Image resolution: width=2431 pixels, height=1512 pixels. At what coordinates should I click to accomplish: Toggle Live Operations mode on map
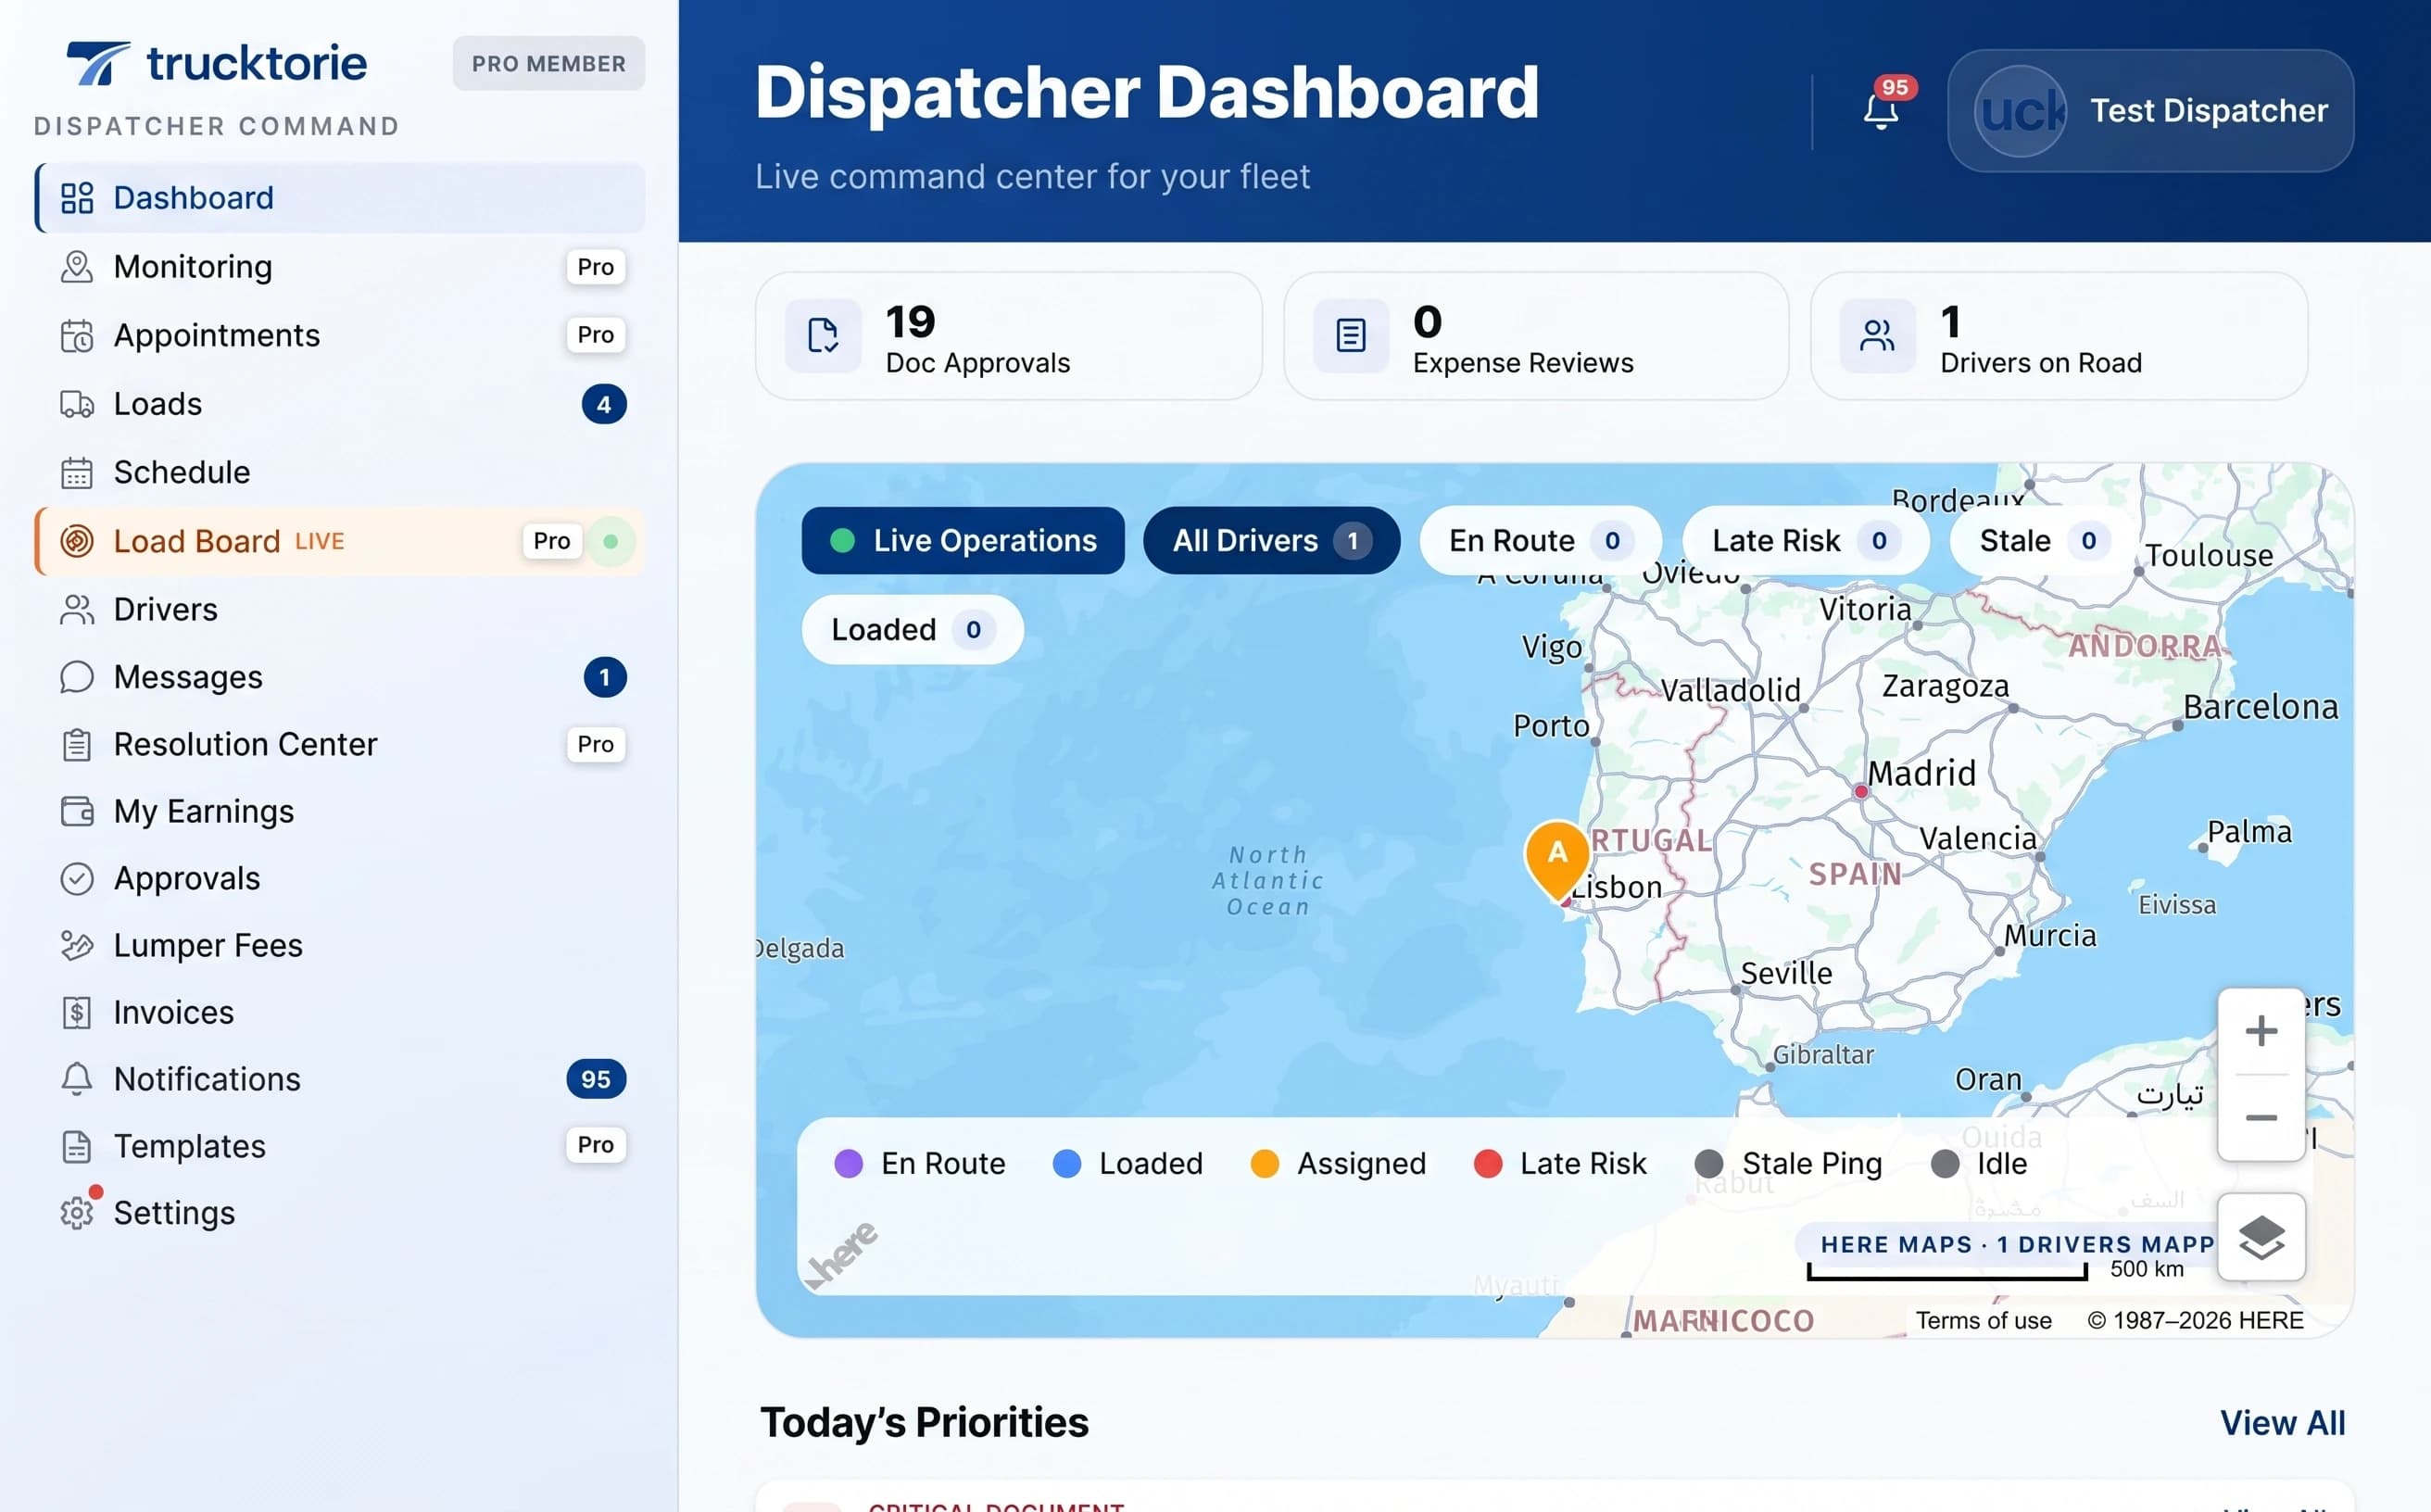click(x=963, y=541)
